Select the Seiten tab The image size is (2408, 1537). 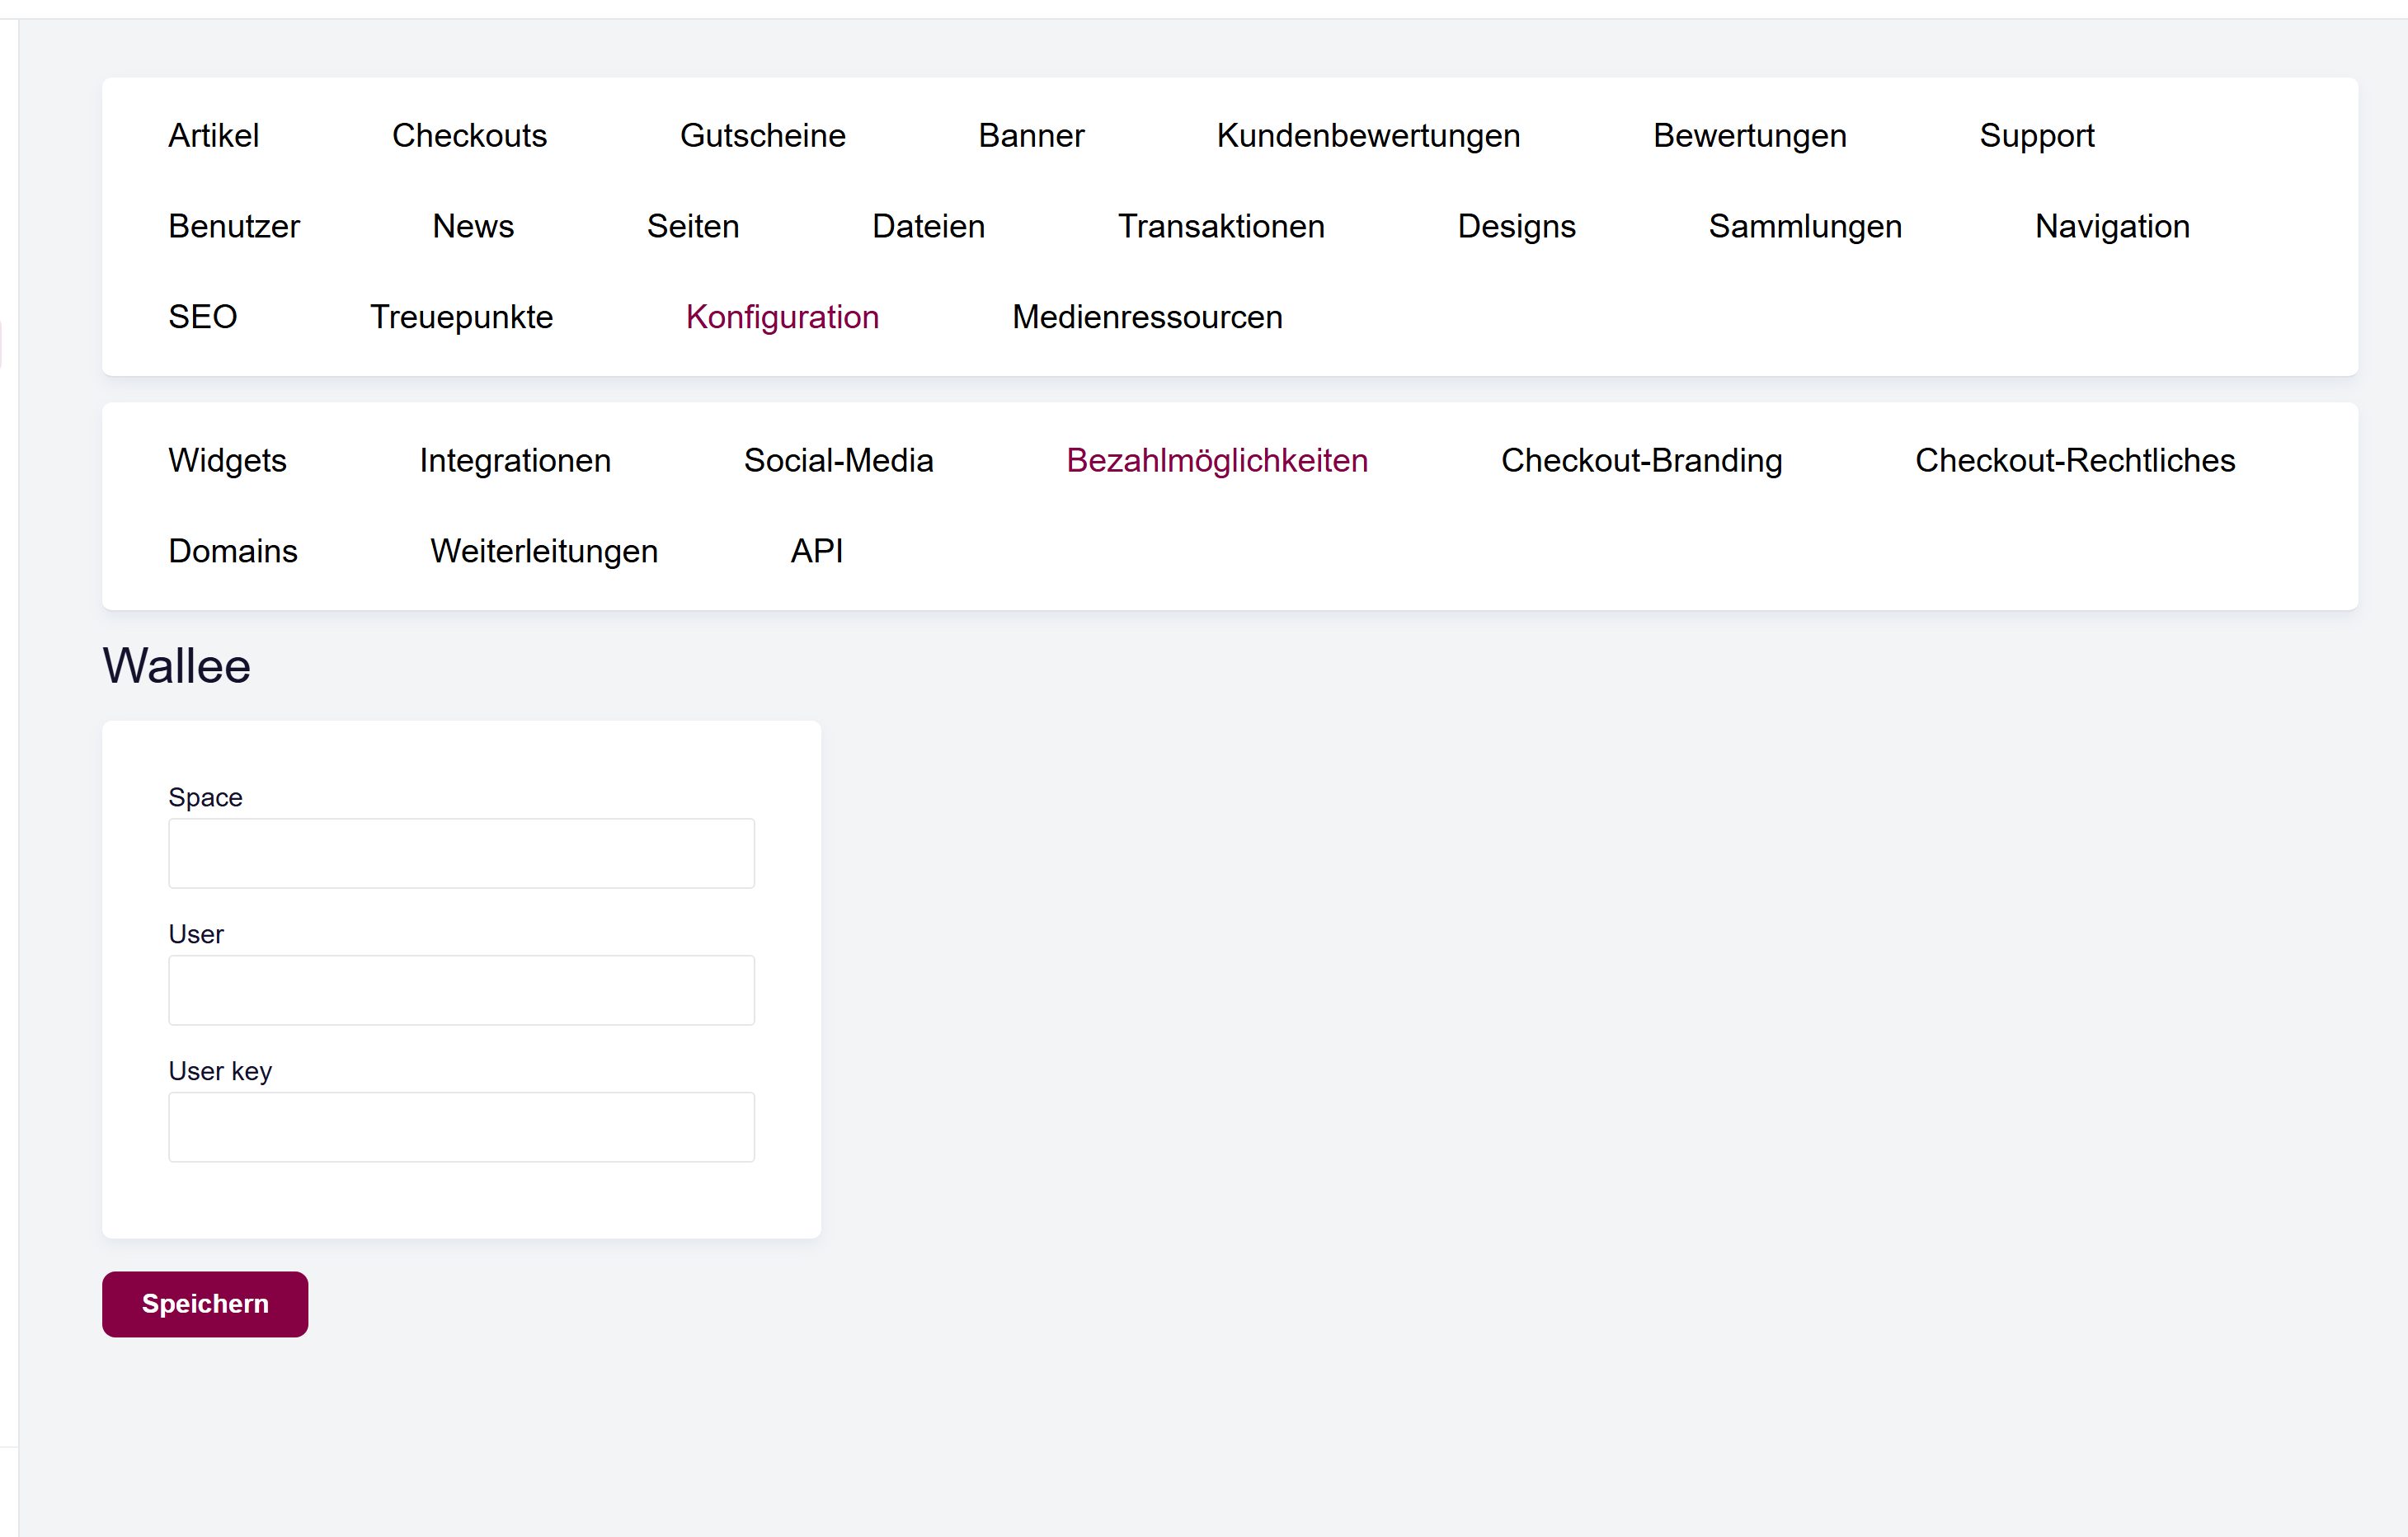[x=693, y=227]
